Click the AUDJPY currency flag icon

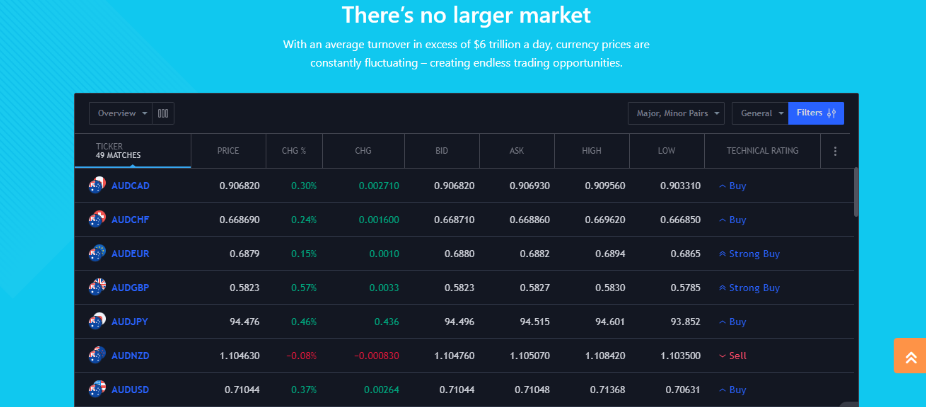97,321
